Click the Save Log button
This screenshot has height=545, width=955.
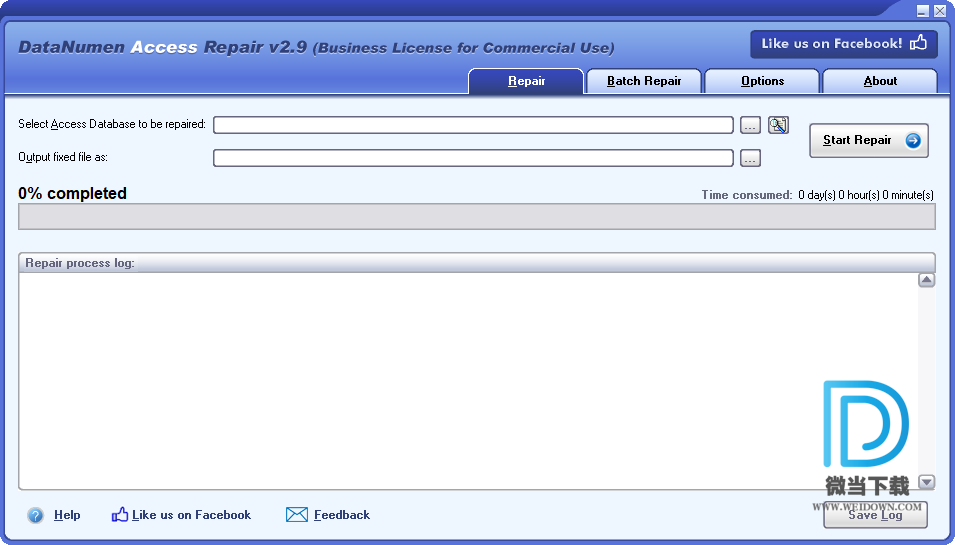click(875, 515)
